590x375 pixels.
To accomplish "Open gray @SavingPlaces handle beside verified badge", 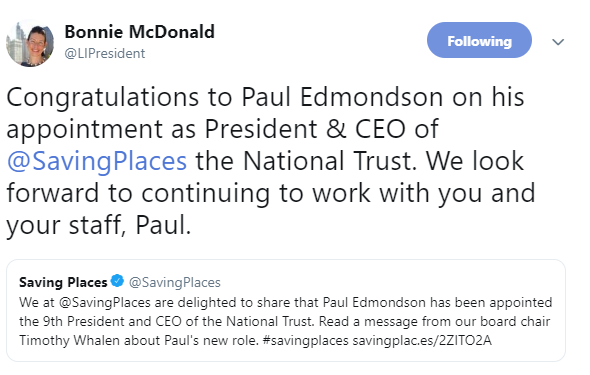I will 175,282.
